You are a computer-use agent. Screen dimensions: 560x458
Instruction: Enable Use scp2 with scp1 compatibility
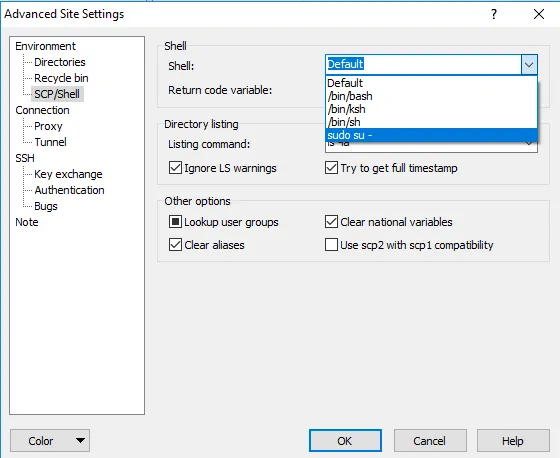331,245
